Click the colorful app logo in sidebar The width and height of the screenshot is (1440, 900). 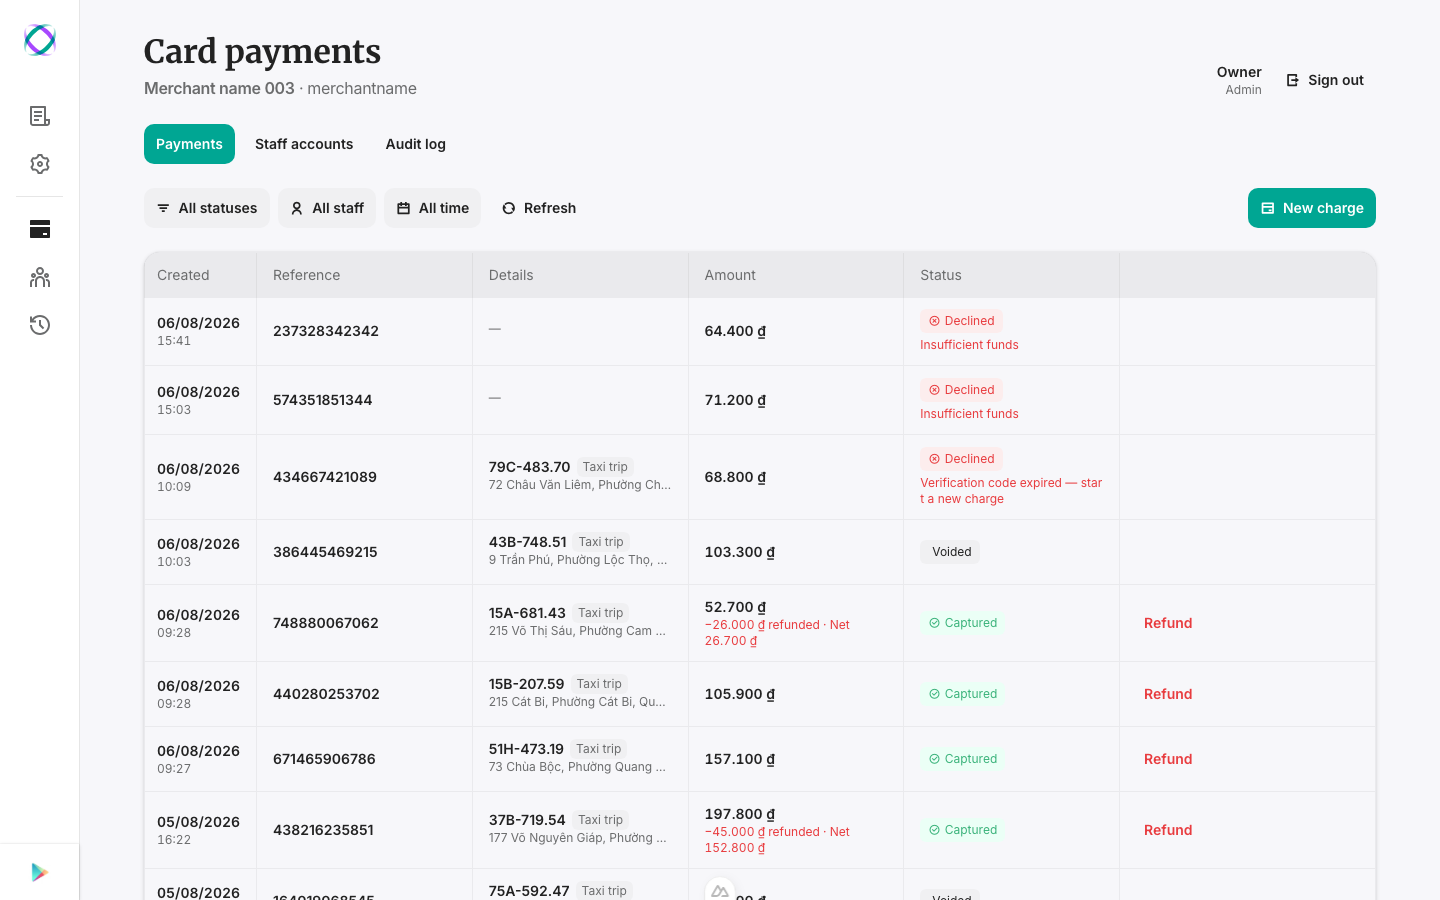[x=40, y=40]
